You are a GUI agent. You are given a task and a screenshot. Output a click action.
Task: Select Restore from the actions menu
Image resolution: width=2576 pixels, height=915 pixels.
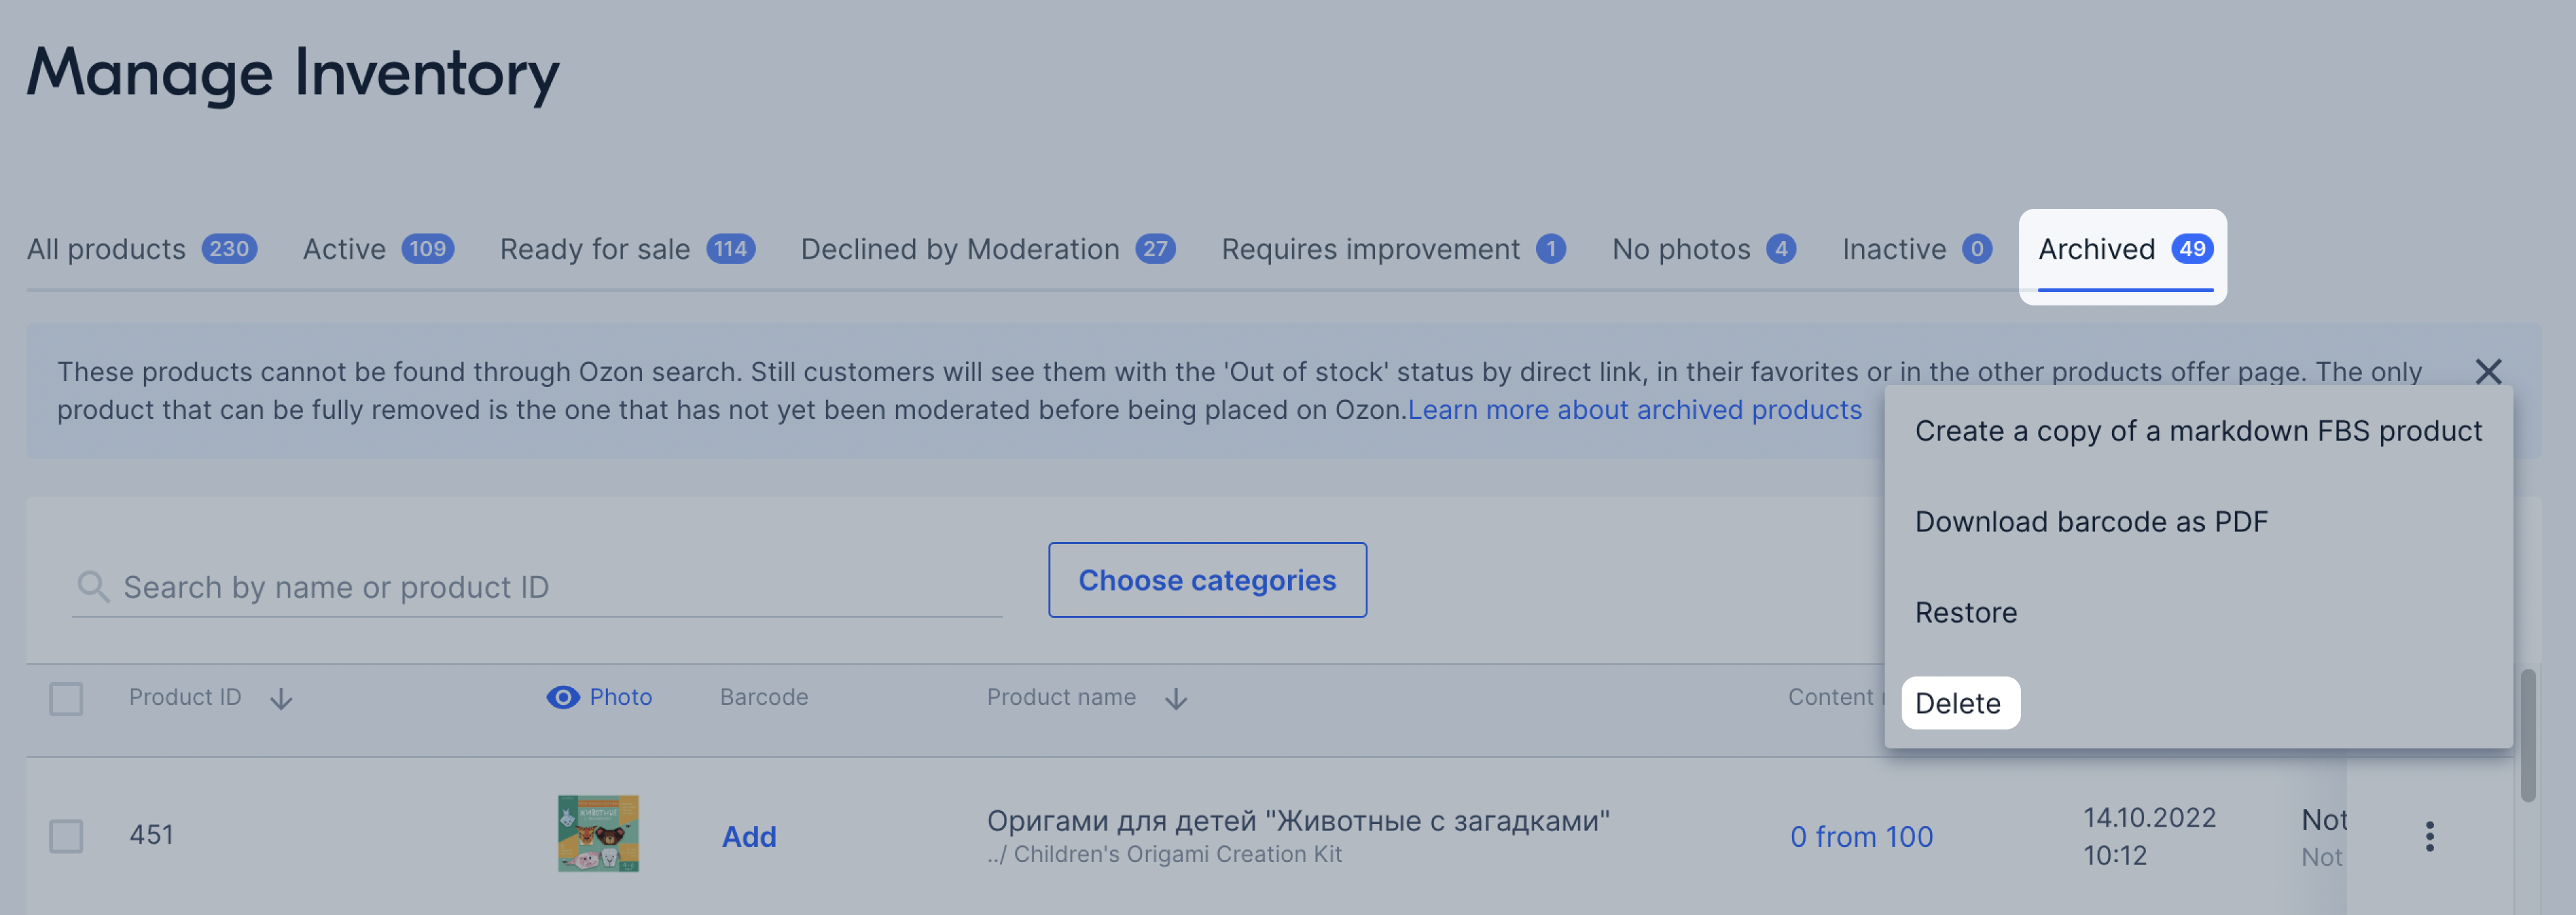[1966, 612]
